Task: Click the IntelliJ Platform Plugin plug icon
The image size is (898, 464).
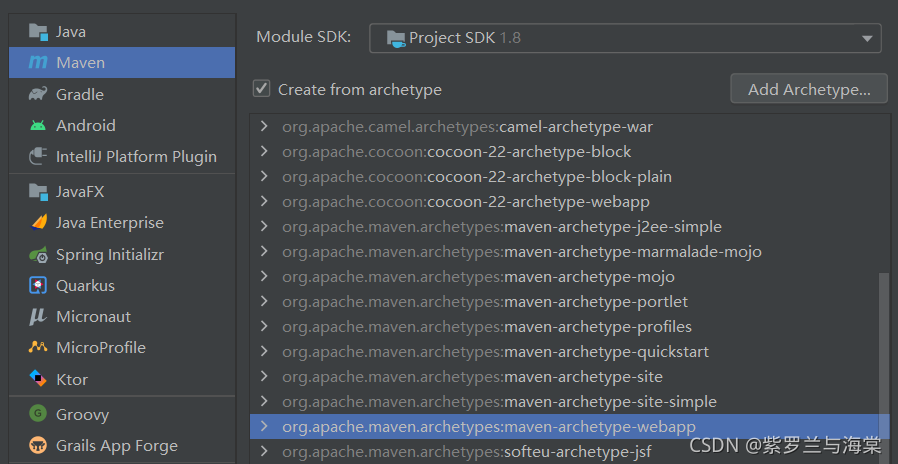Action: click(38, 156)
